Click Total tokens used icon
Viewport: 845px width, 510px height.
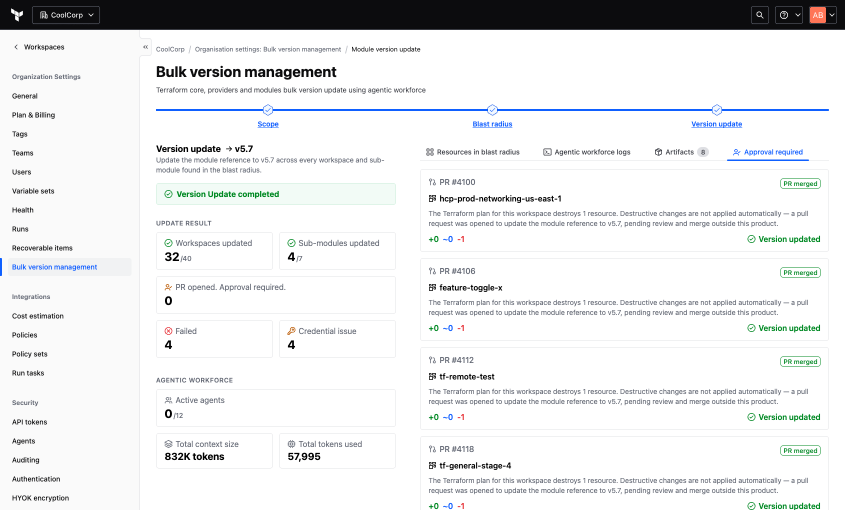(292, 444)
